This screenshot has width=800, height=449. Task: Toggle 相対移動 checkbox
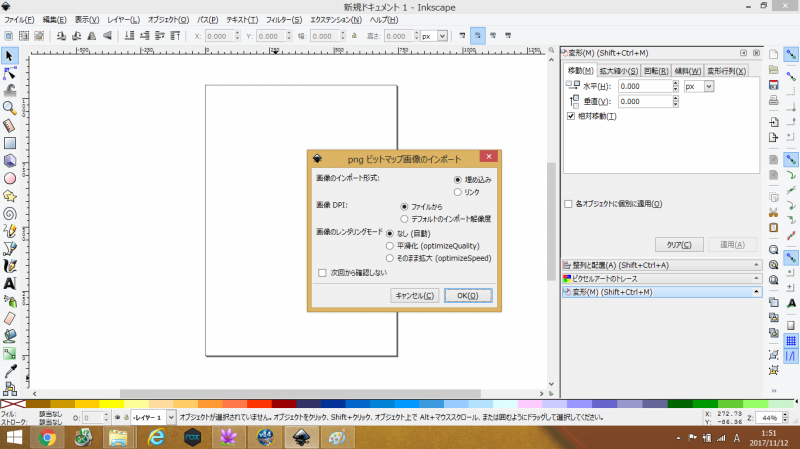coord(571,116)
